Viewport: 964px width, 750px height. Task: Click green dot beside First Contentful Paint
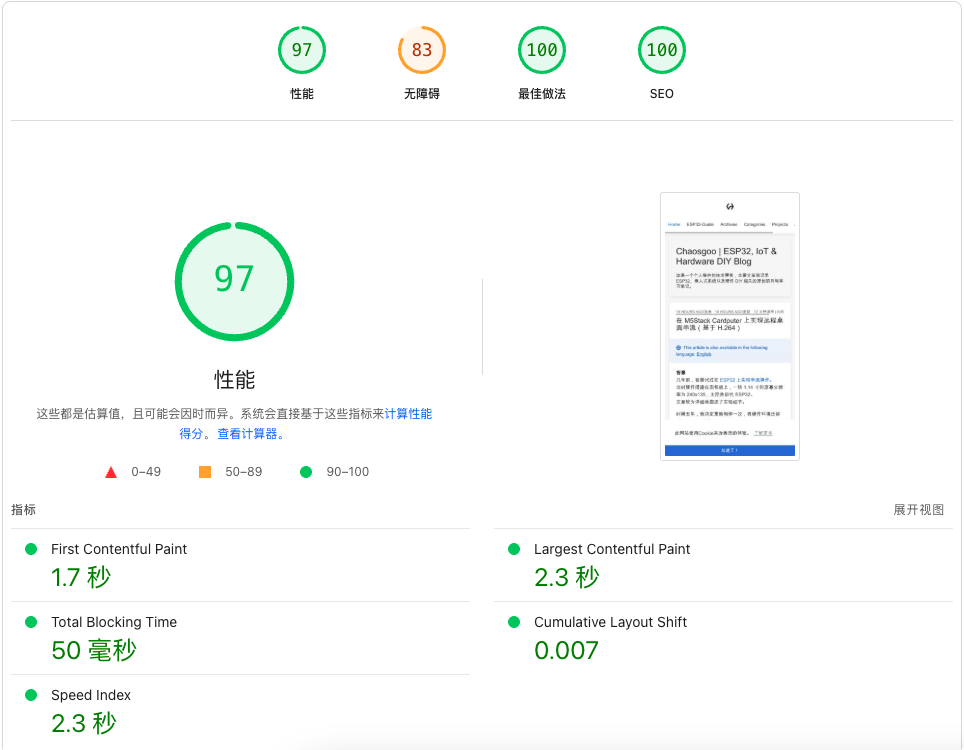pos(31,549)
